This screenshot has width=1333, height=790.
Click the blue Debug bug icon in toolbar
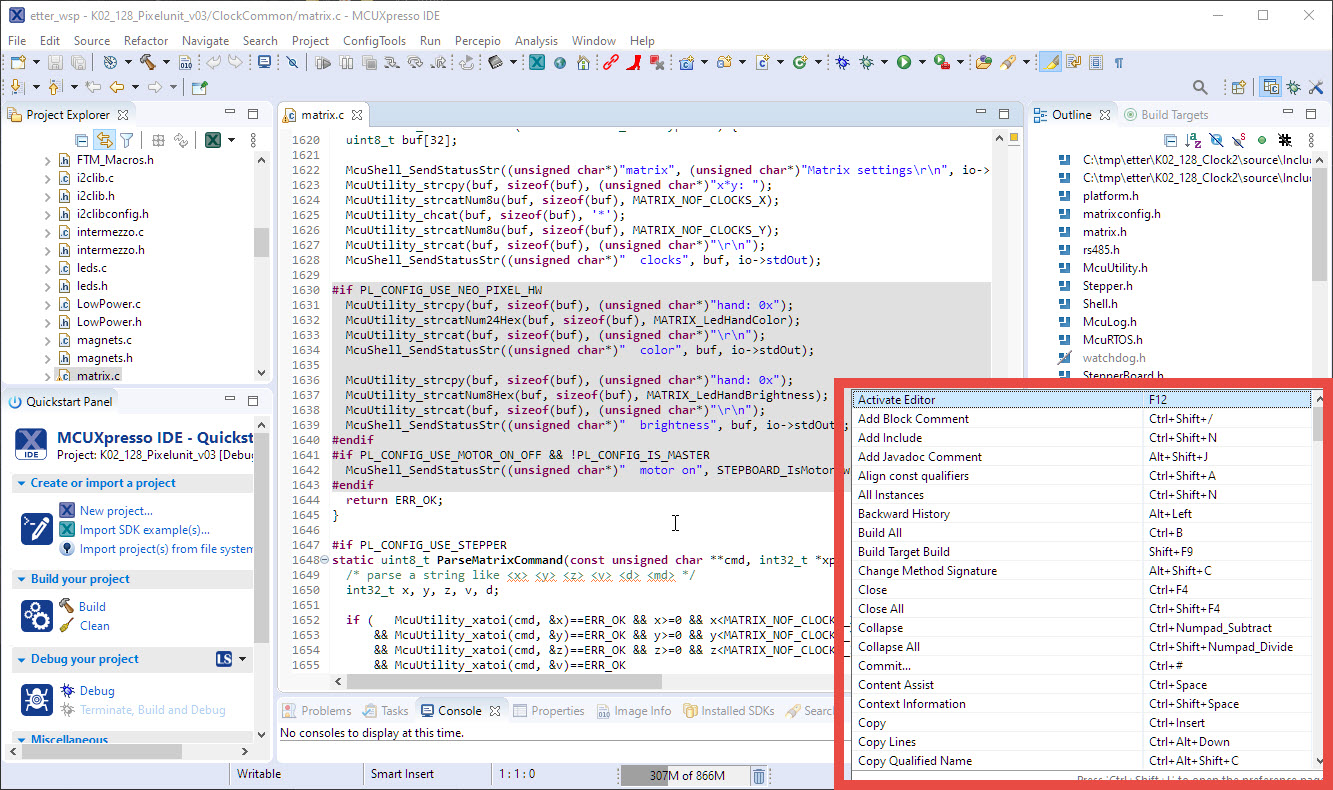click(843, 62)
